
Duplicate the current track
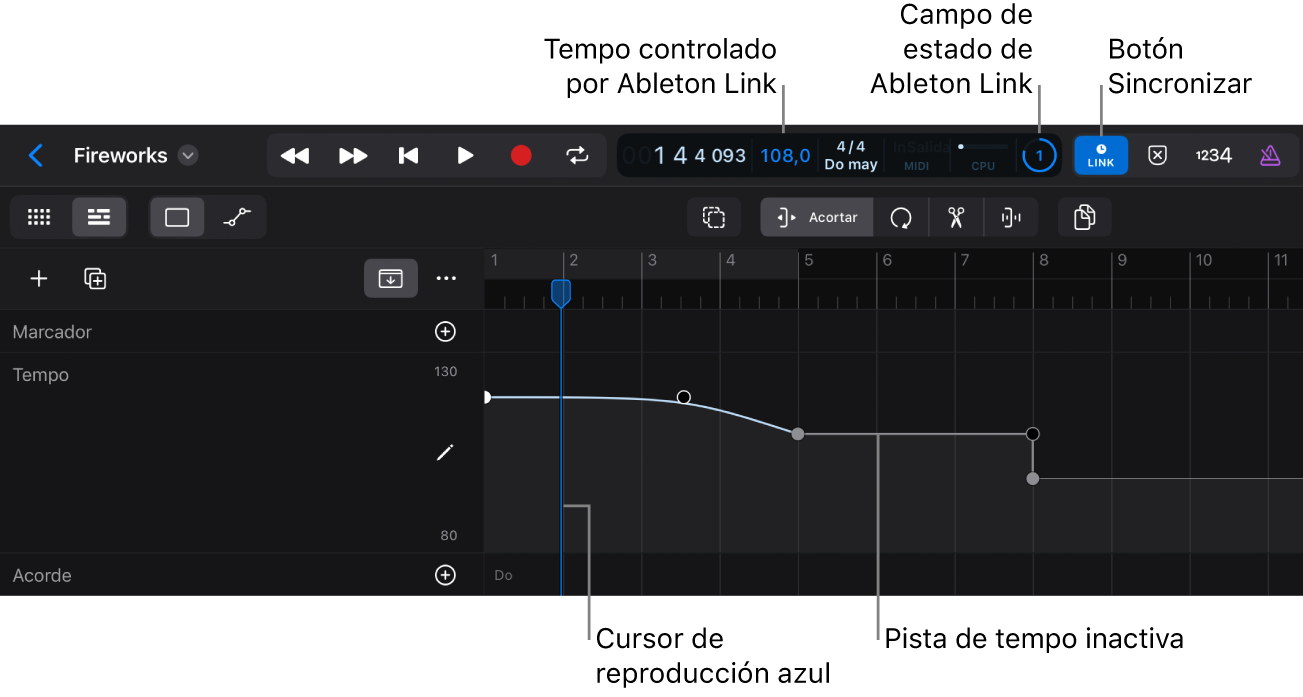(95, 278)
